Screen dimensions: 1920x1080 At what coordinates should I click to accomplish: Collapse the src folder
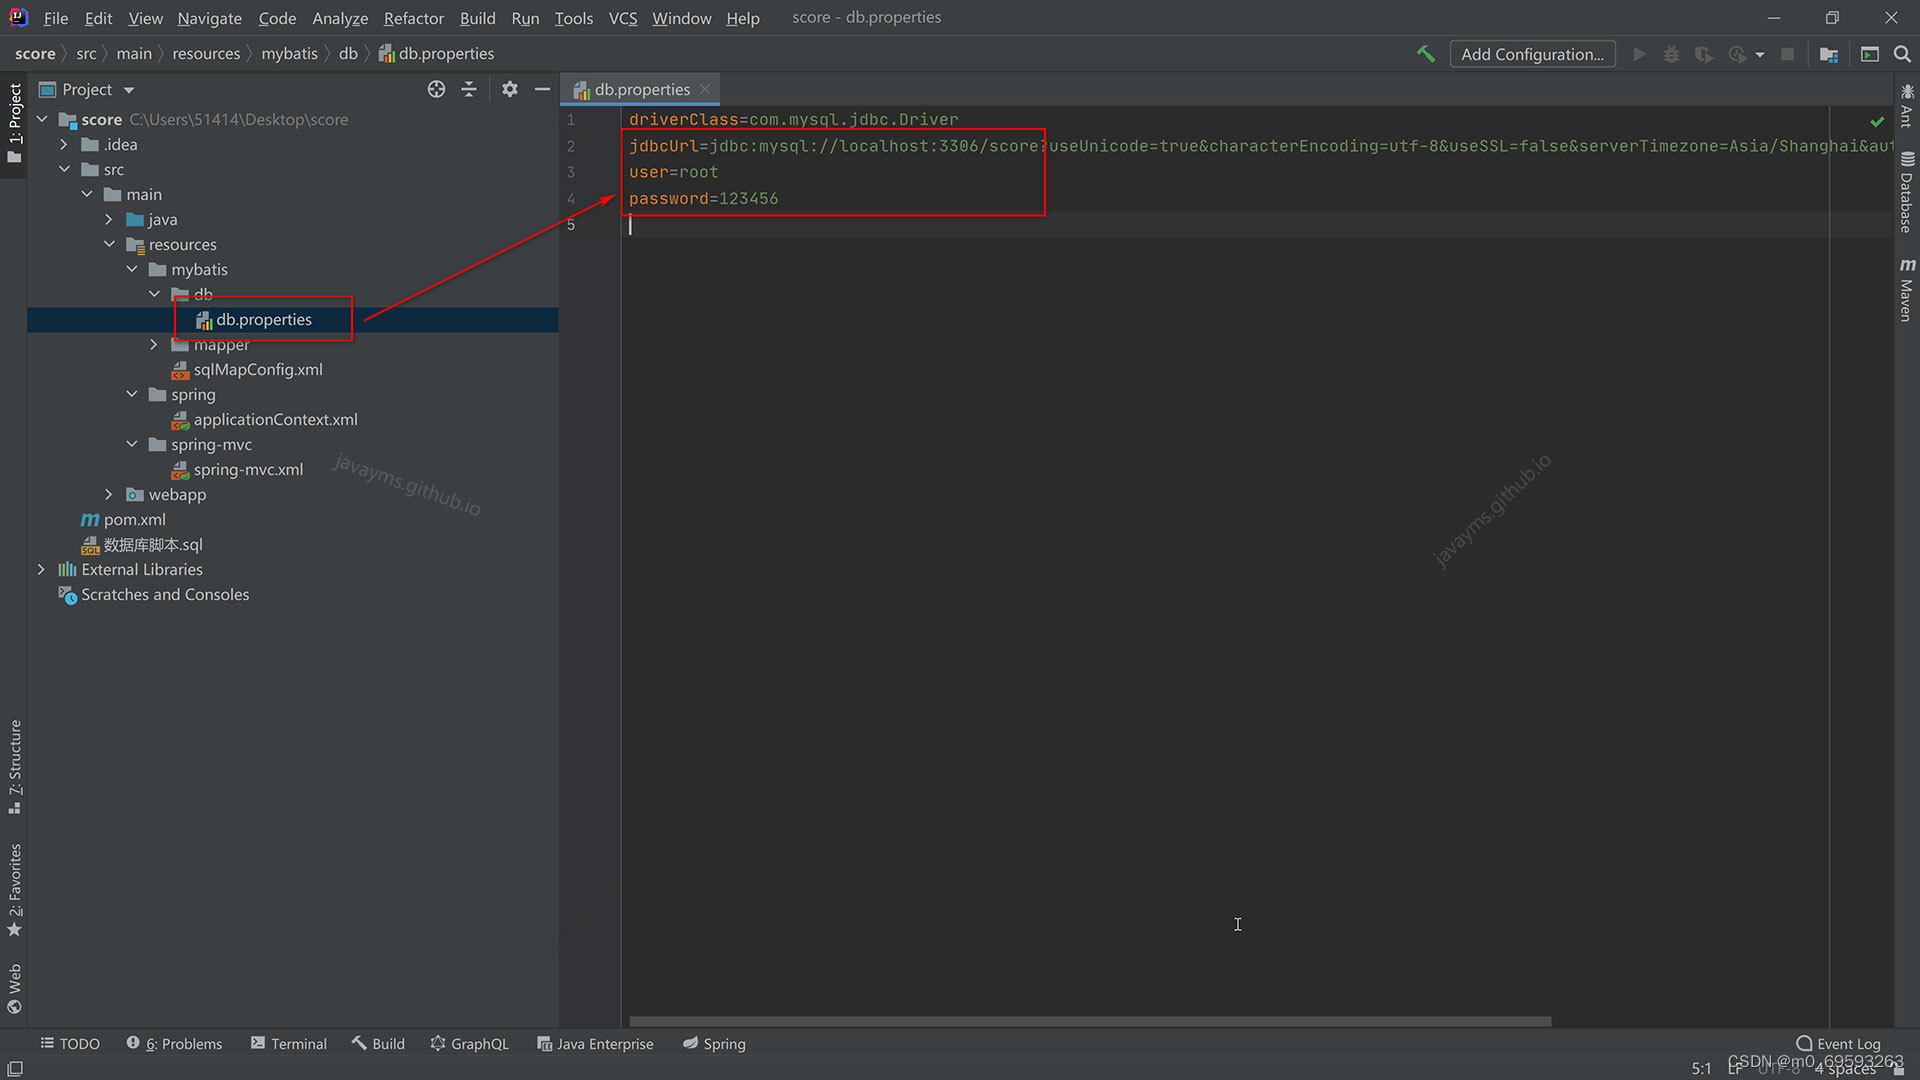click(64, 169)
